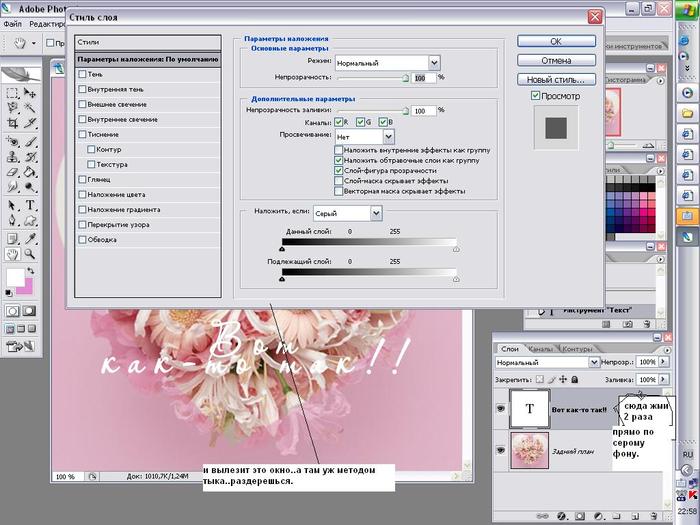
Task: Switch to the 'Каналы' tab
Action: pyautogui.click(x=541, y=349)
